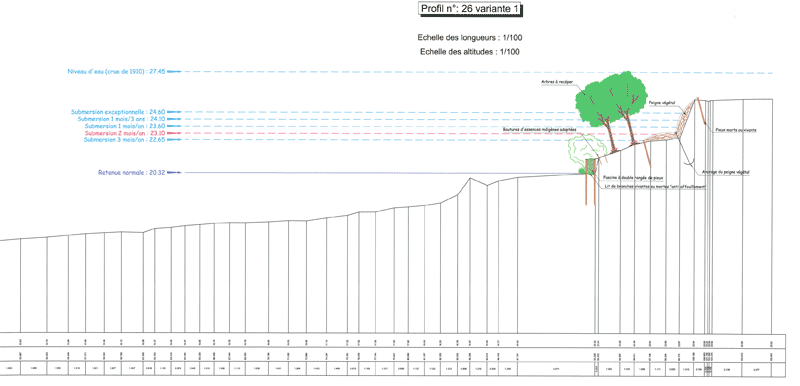The width and height of the screenshot is (800, 386).
Task: Select the 'Profil n°: 26 variante 1' title box
Action: 471,9
